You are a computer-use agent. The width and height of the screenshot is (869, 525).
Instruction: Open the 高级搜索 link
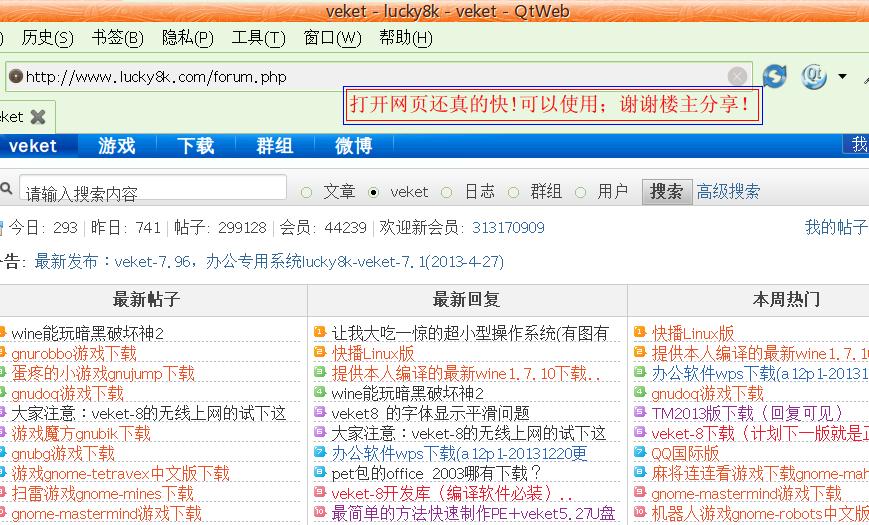click(728, 192)
